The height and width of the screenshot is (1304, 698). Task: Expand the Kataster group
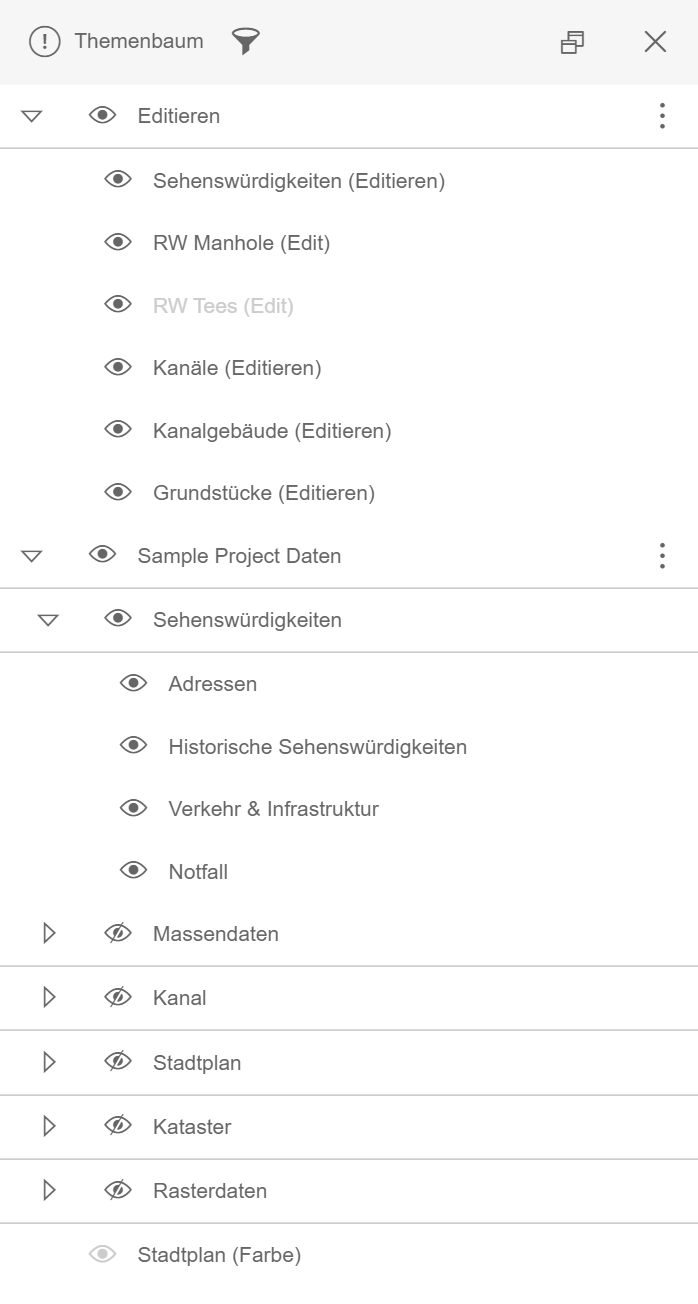(x=48, y=1126)
